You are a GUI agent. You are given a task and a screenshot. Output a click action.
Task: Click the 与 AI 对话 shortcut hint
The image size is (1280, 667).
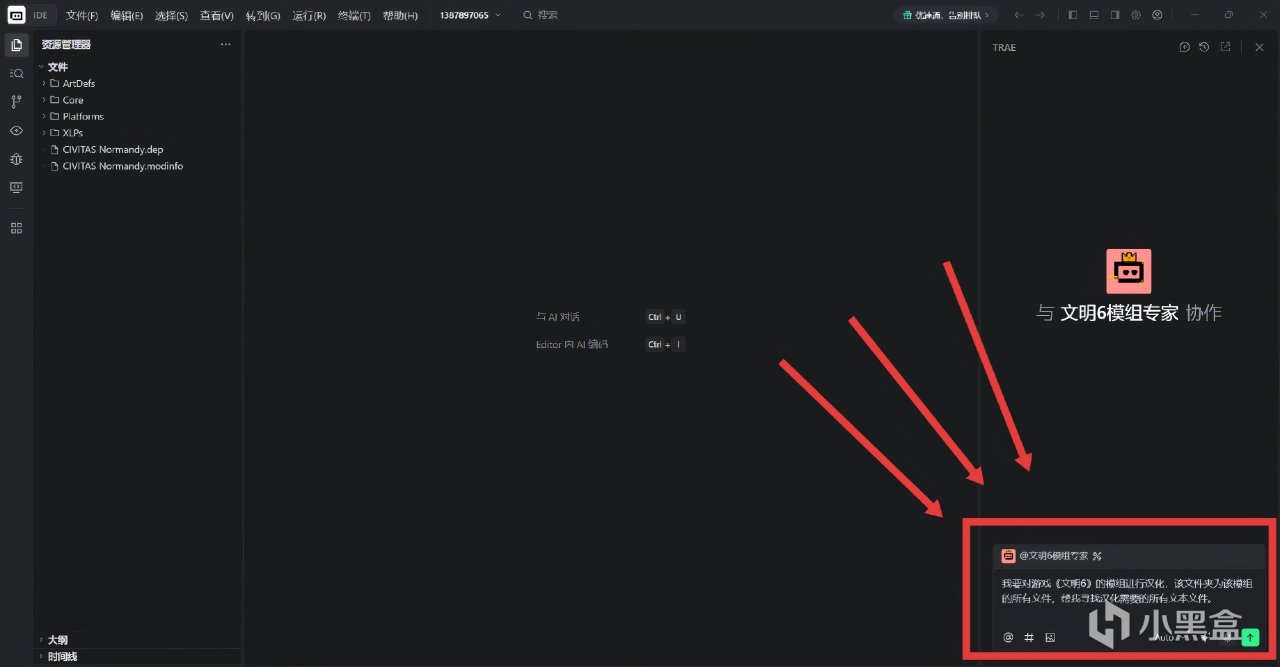tap(558, 317)
